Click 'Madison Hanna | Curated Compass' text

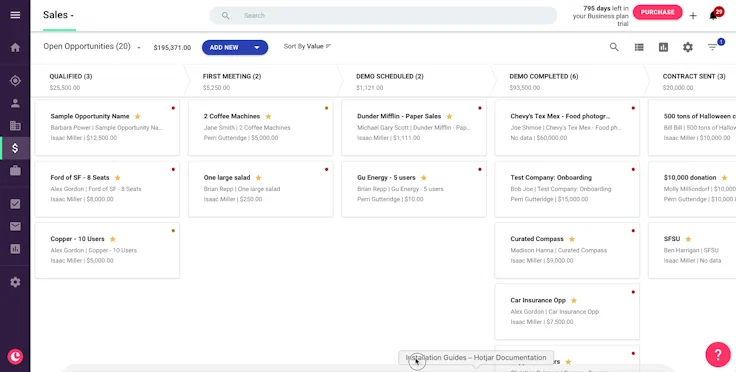coord(559,251)
